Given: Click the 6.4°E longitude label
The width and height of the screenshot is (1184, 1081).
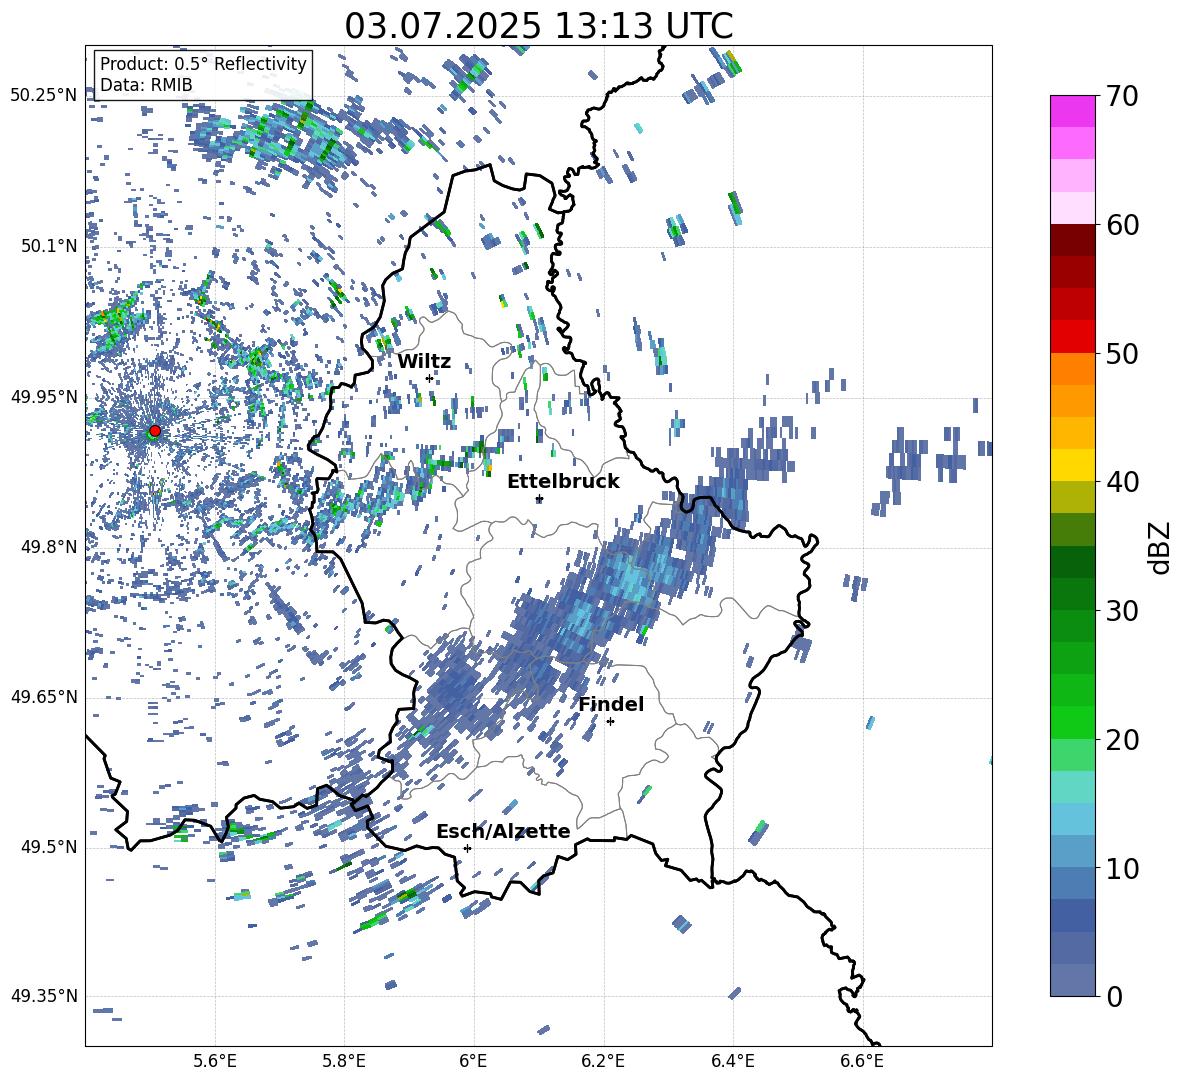Looking at the screenshot, I should click(x=732, y=1061).
